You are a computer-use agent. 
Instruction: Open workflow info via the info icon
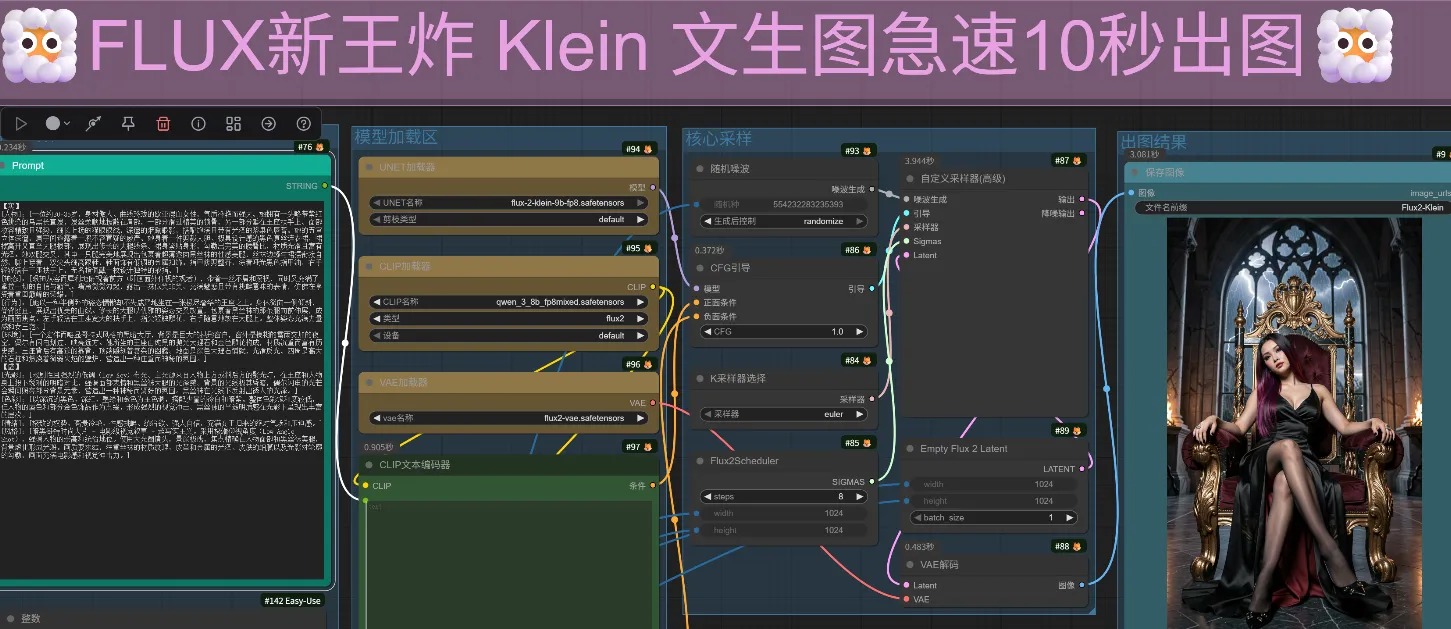tap(199, 123)
